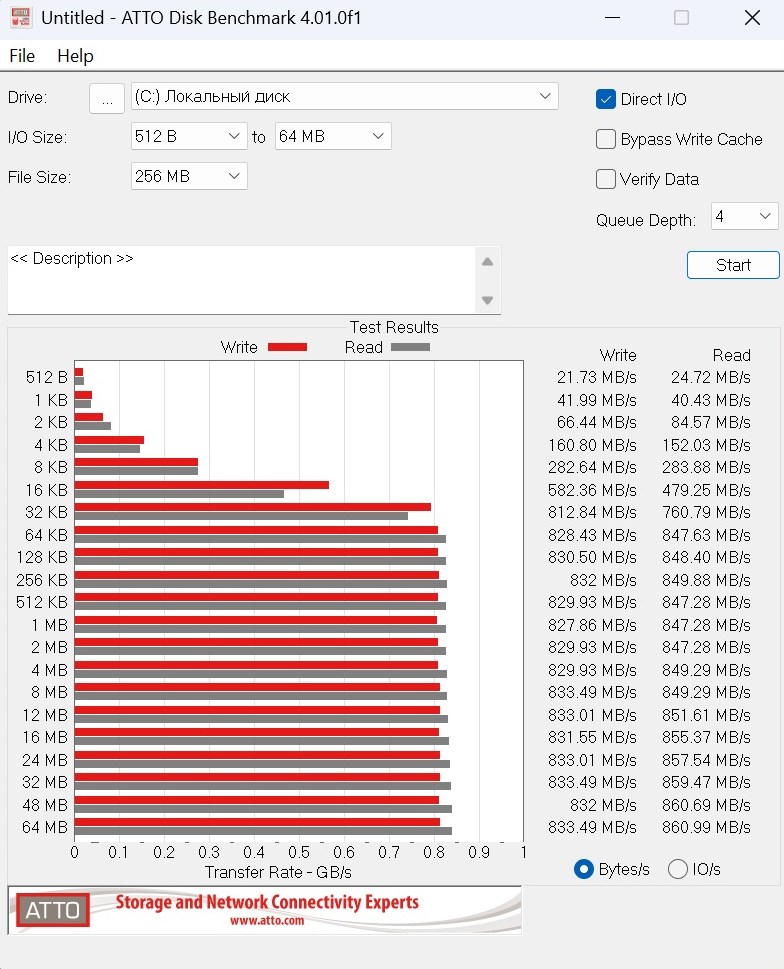Image resolution: width=784 pixels, height=969 pixels.
Task: Open the Help menu
Action: click(x=75, y=56)
